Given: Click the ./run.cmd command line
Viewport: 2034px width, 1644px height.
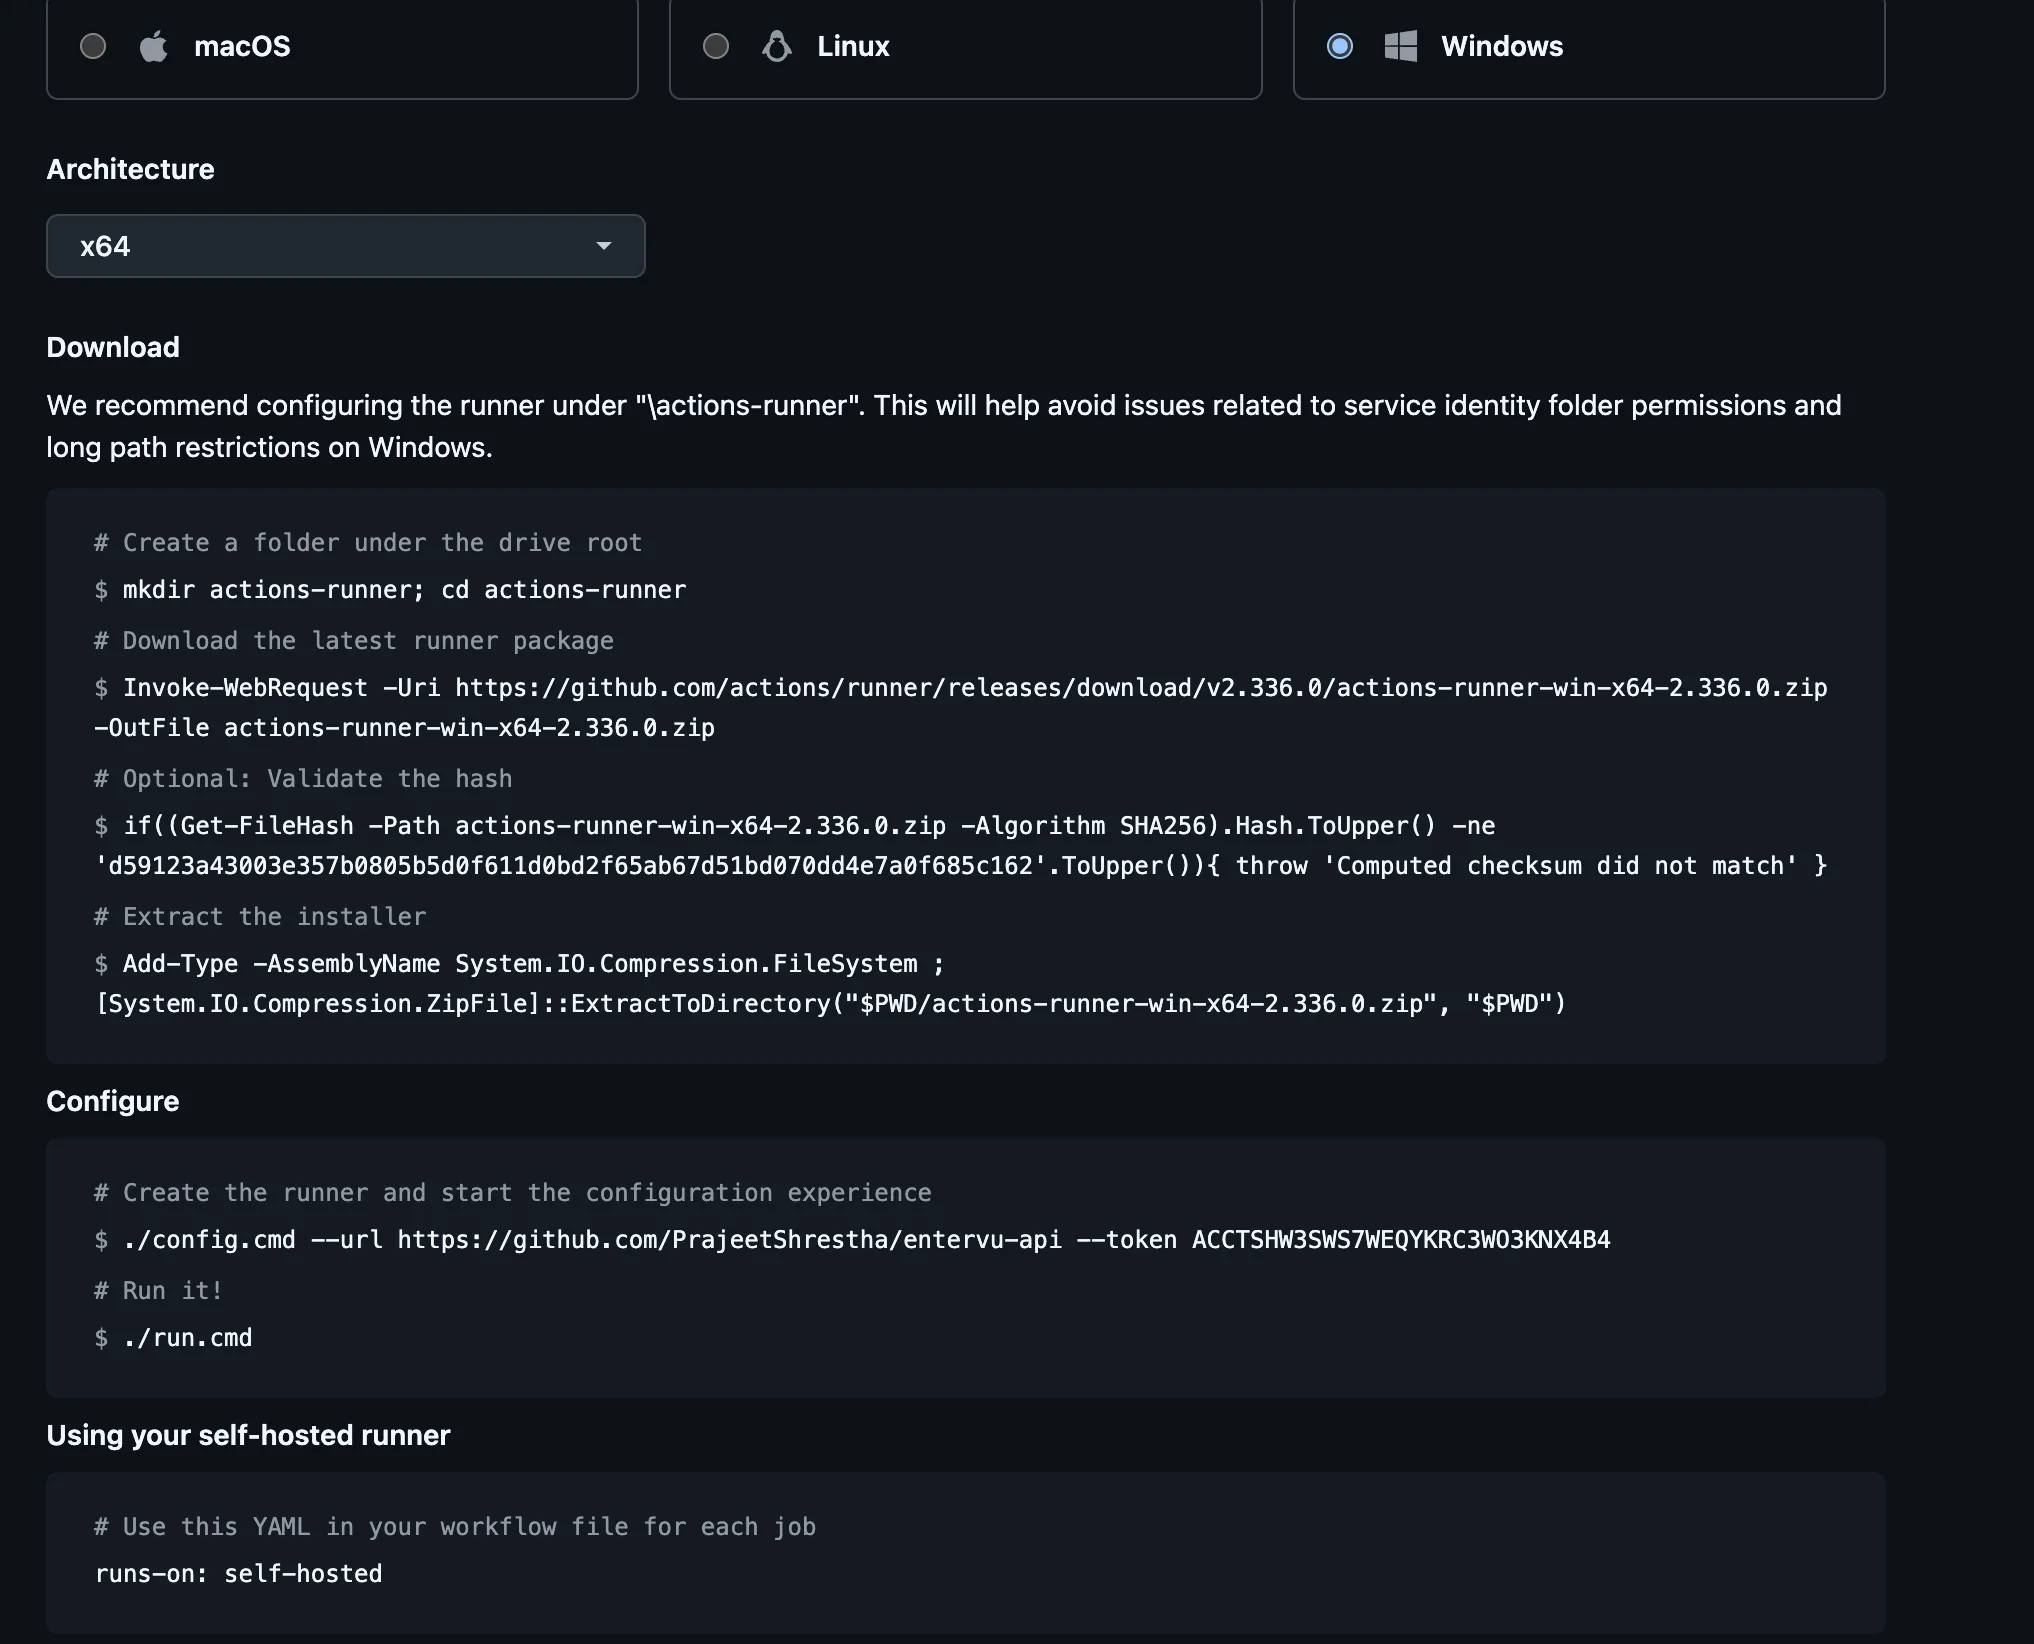Looking at the screenshot, I should (x=187, y=1338).
